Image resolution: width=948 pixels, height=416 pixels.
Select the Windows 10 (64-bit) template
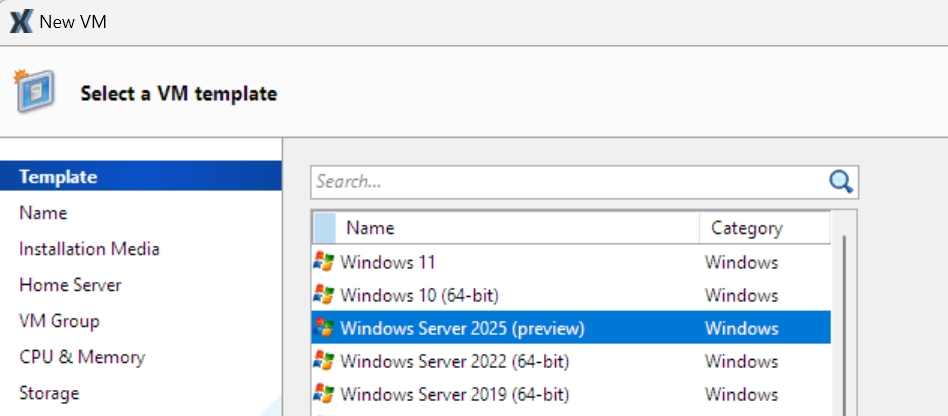[x=571, y=295]
